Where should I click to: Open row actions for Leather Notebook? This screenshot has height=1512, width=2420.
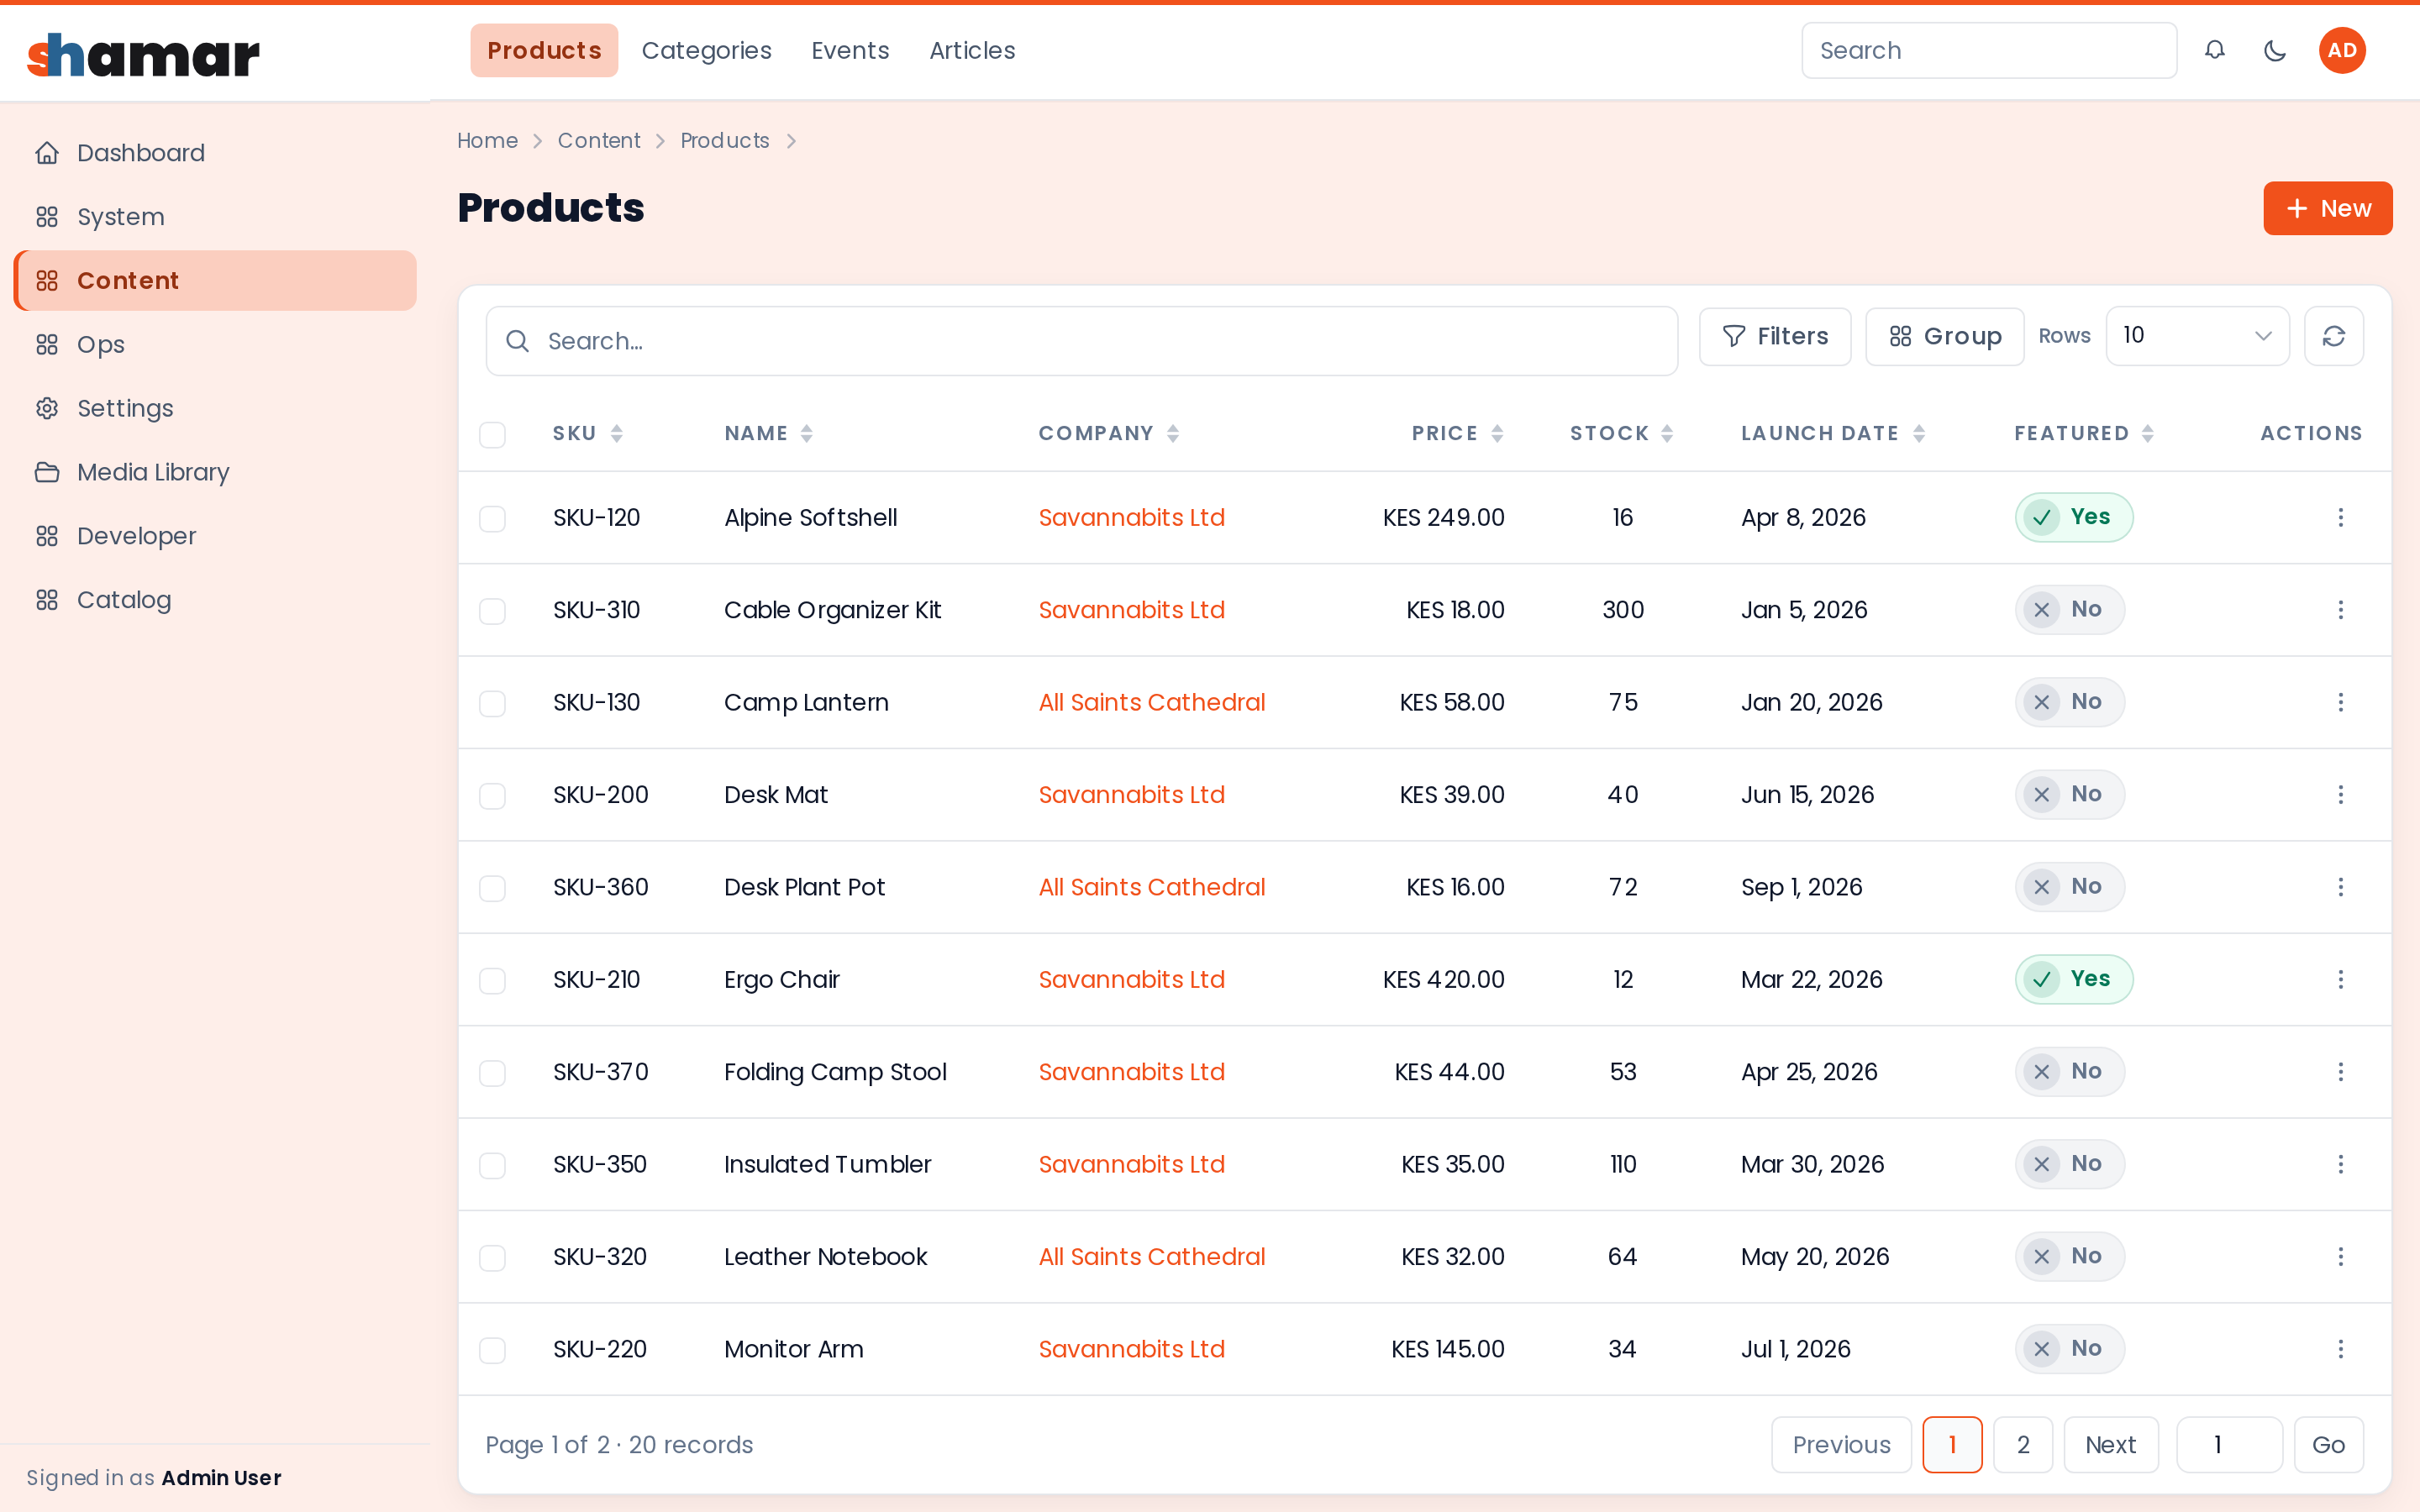[2340, 1257]
